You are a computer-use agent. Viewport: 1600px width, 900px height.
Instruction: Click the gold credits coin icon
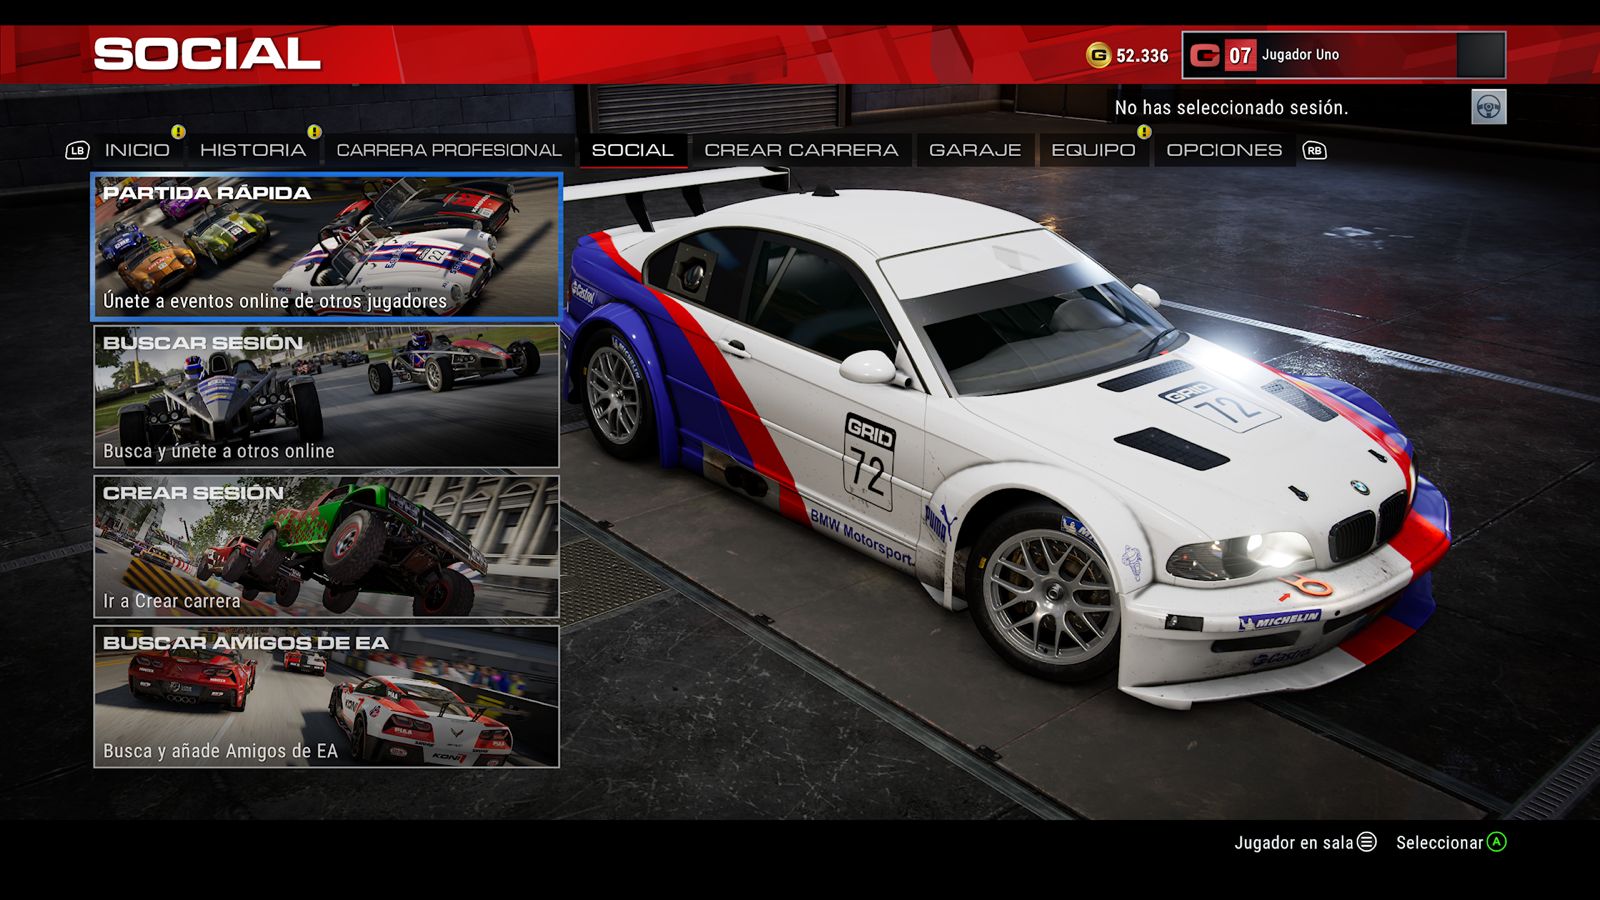coord(1098,55)
